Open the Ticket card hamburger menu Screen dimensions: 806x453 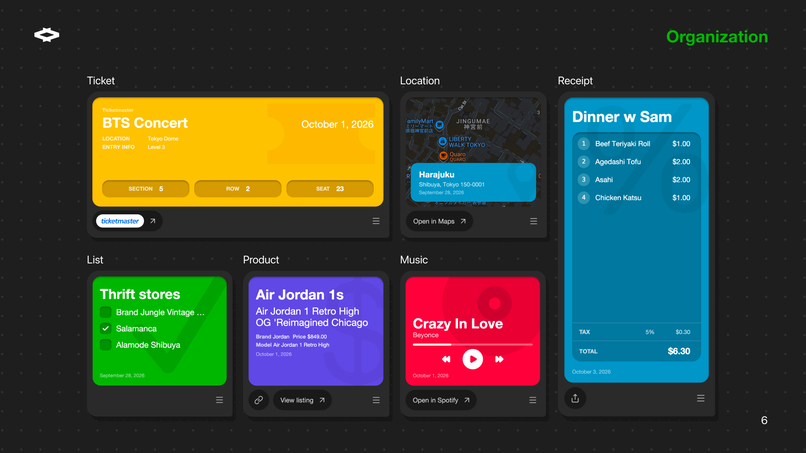tap(376, 221)
